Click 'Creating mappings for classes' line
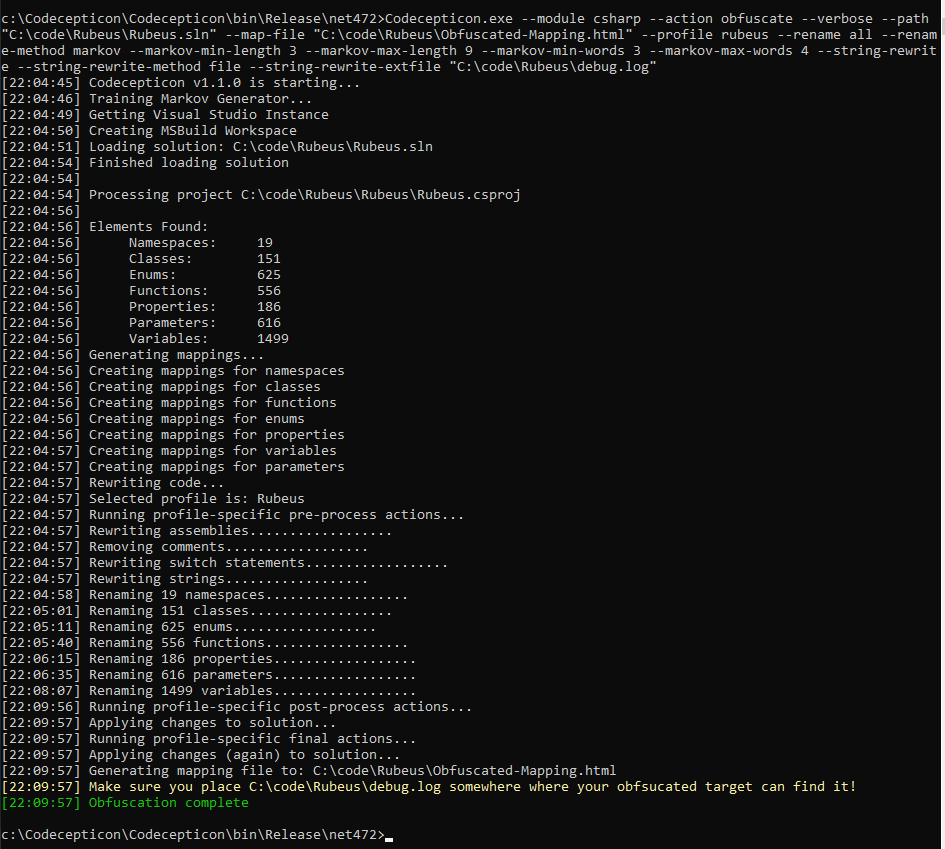Screen dimensions: 945x849 pyautogui.click(x=161, y=387)
